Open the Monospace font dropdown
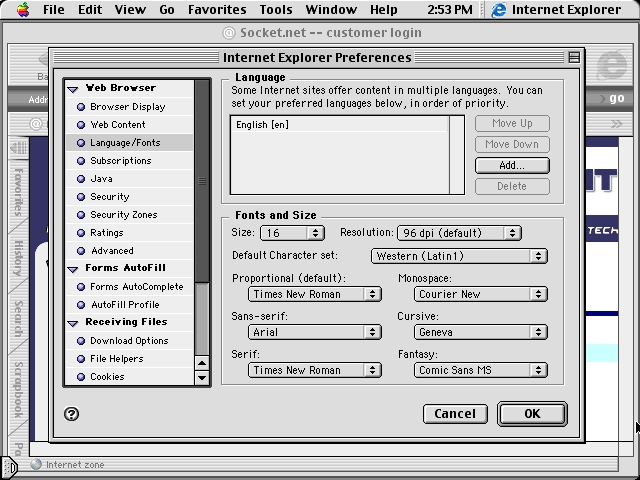Screen dimensions: 640x480 [481, 294]
